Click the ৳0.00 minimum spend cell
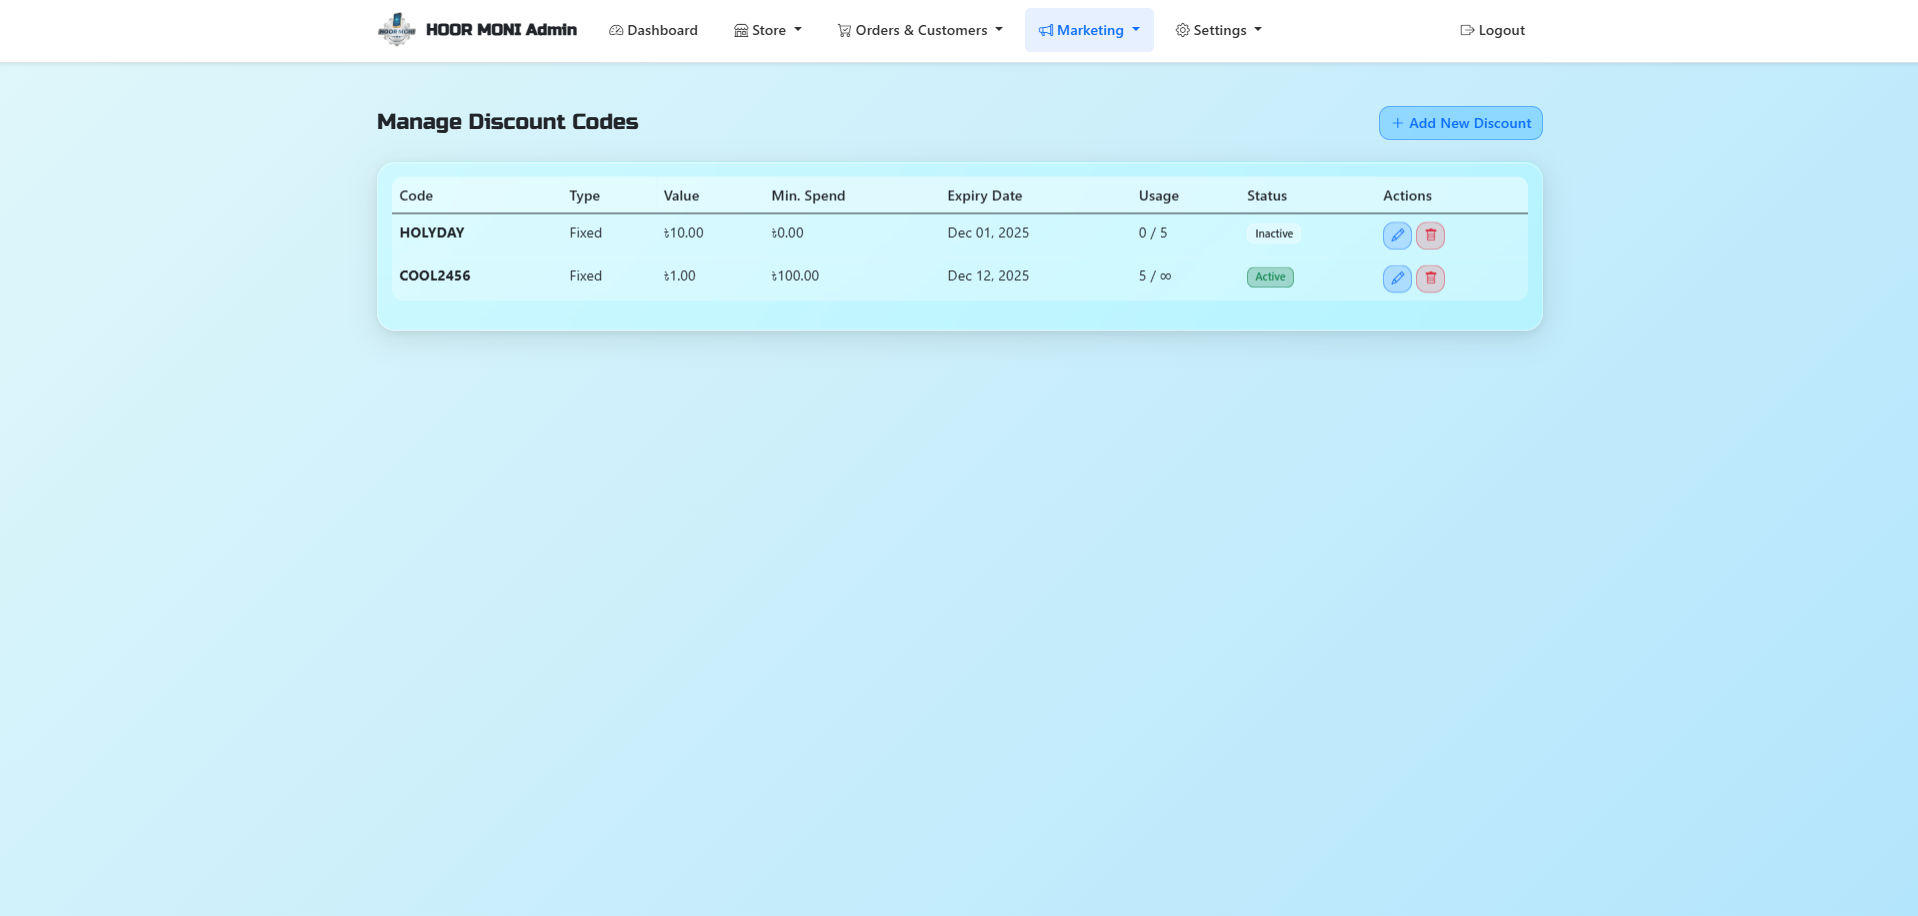Viewport: 1918px width, 916px height. [787, 233]
